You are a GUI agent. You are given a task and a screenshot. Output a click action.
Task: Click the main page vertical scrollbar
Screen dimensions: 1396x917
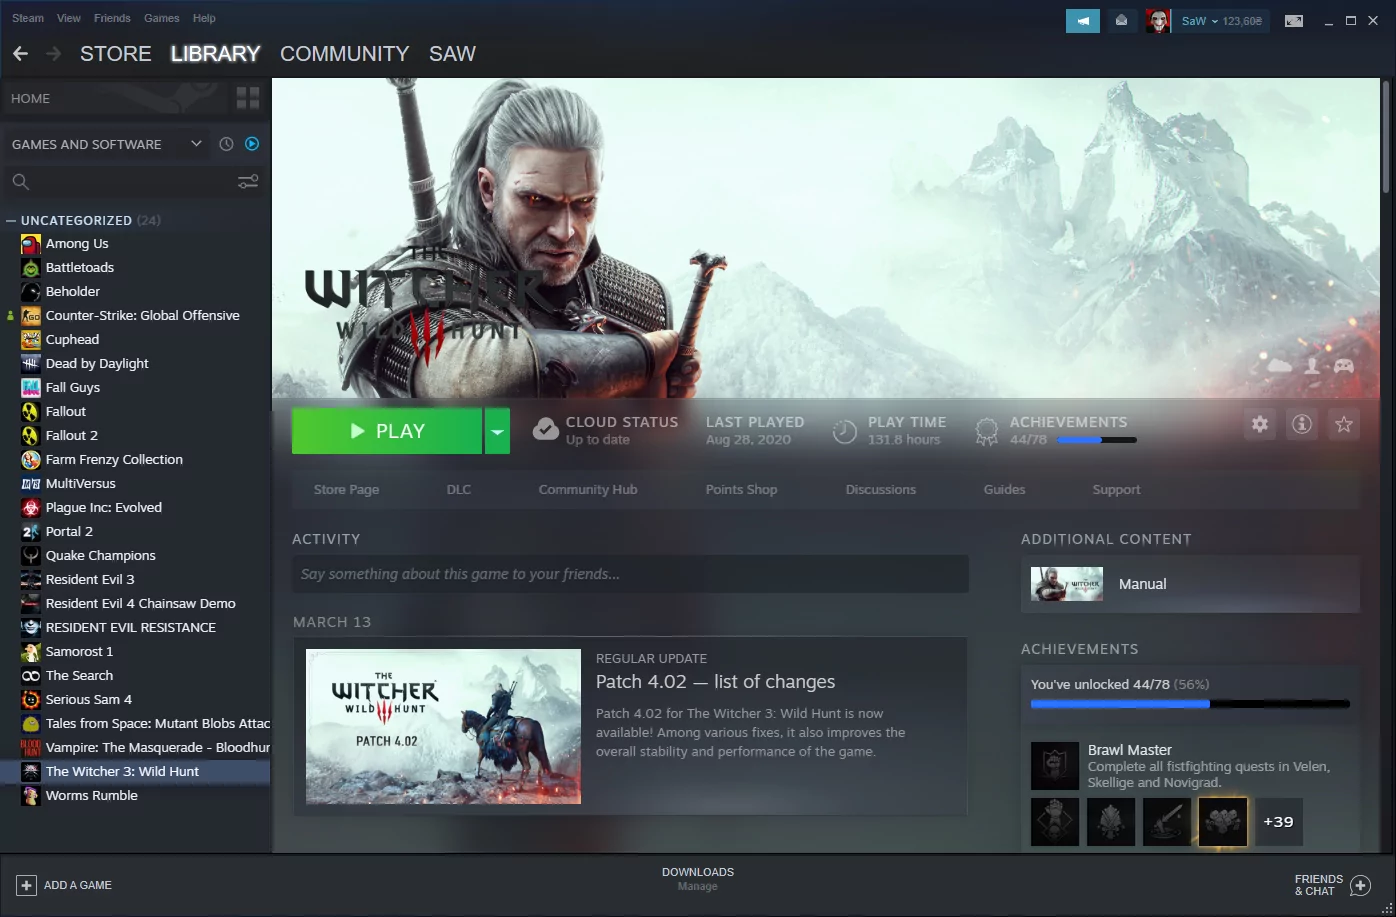[1386, 135]
